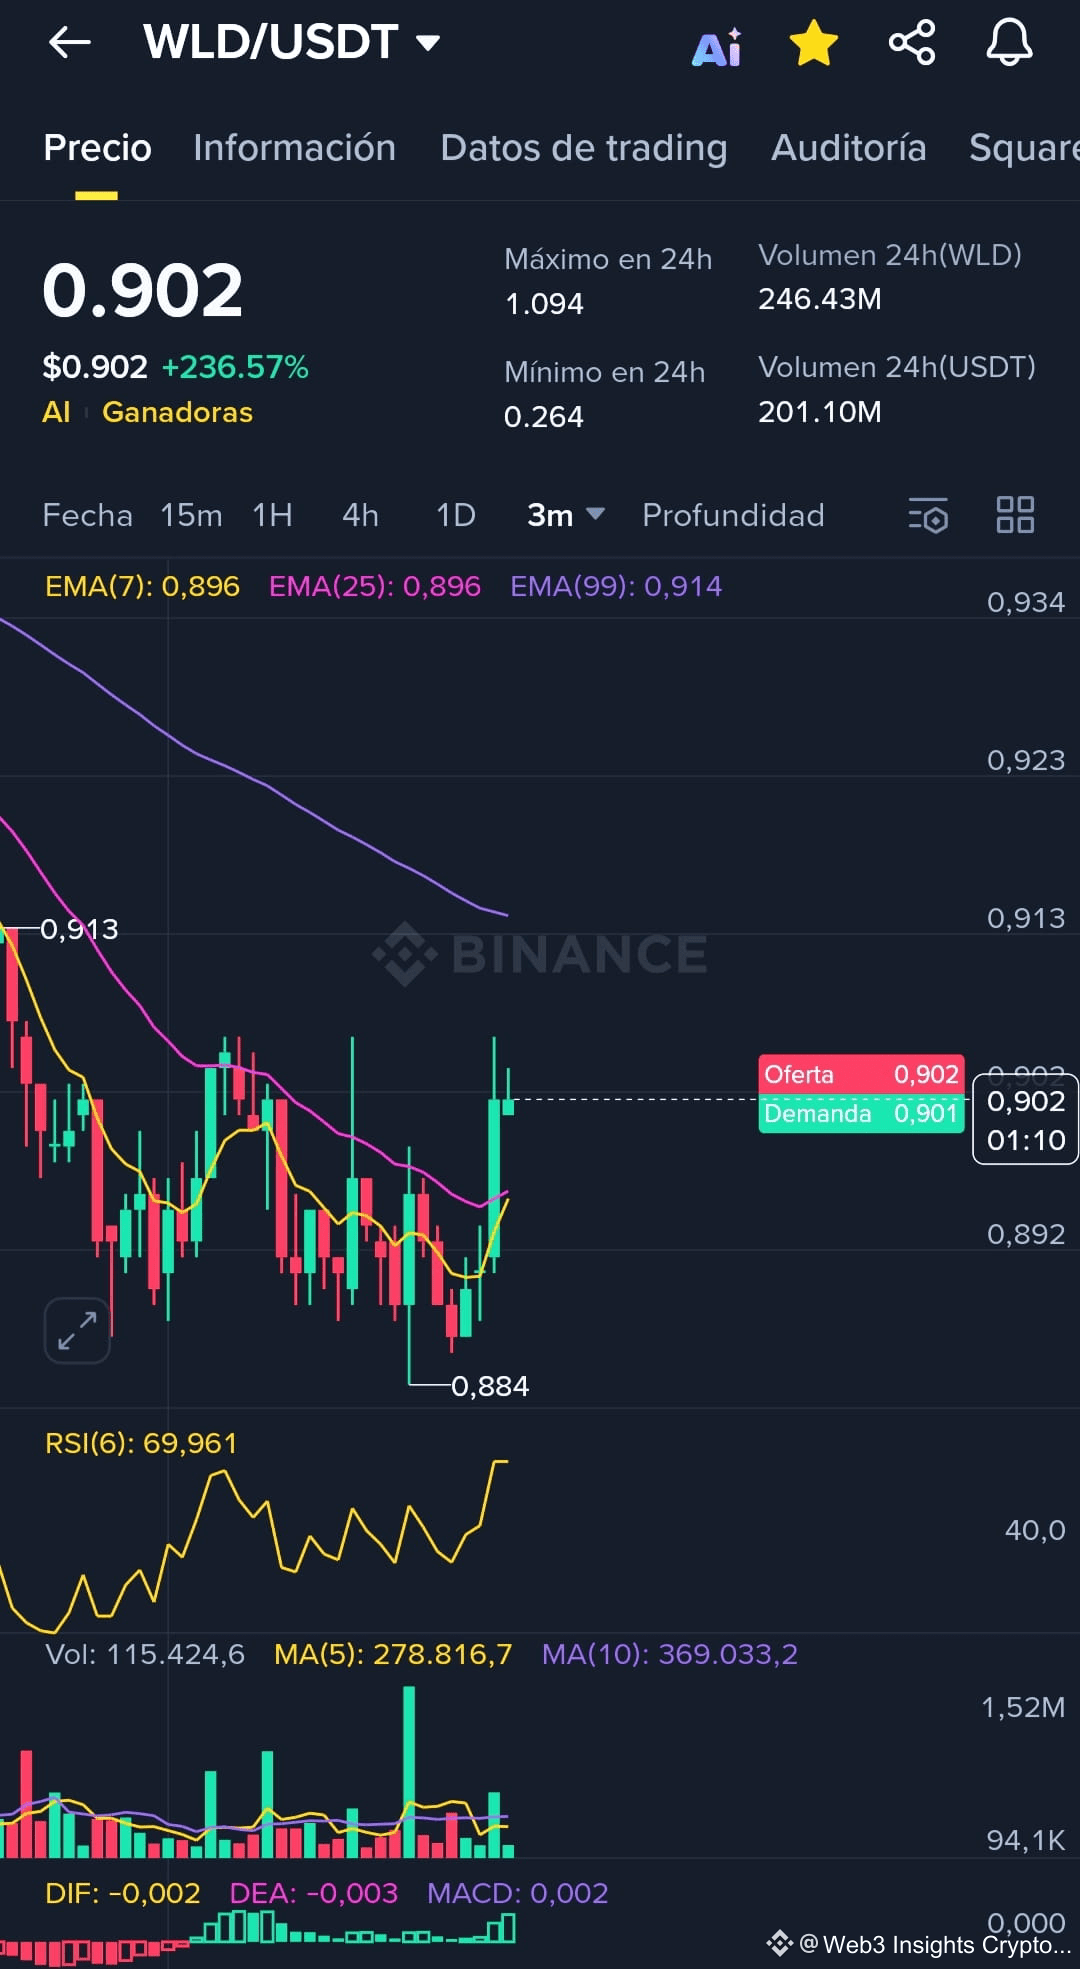The height and width of the screenshot is (1969, 1080).
Task: Tap the AI category tag
Action: tap(56, 412)
